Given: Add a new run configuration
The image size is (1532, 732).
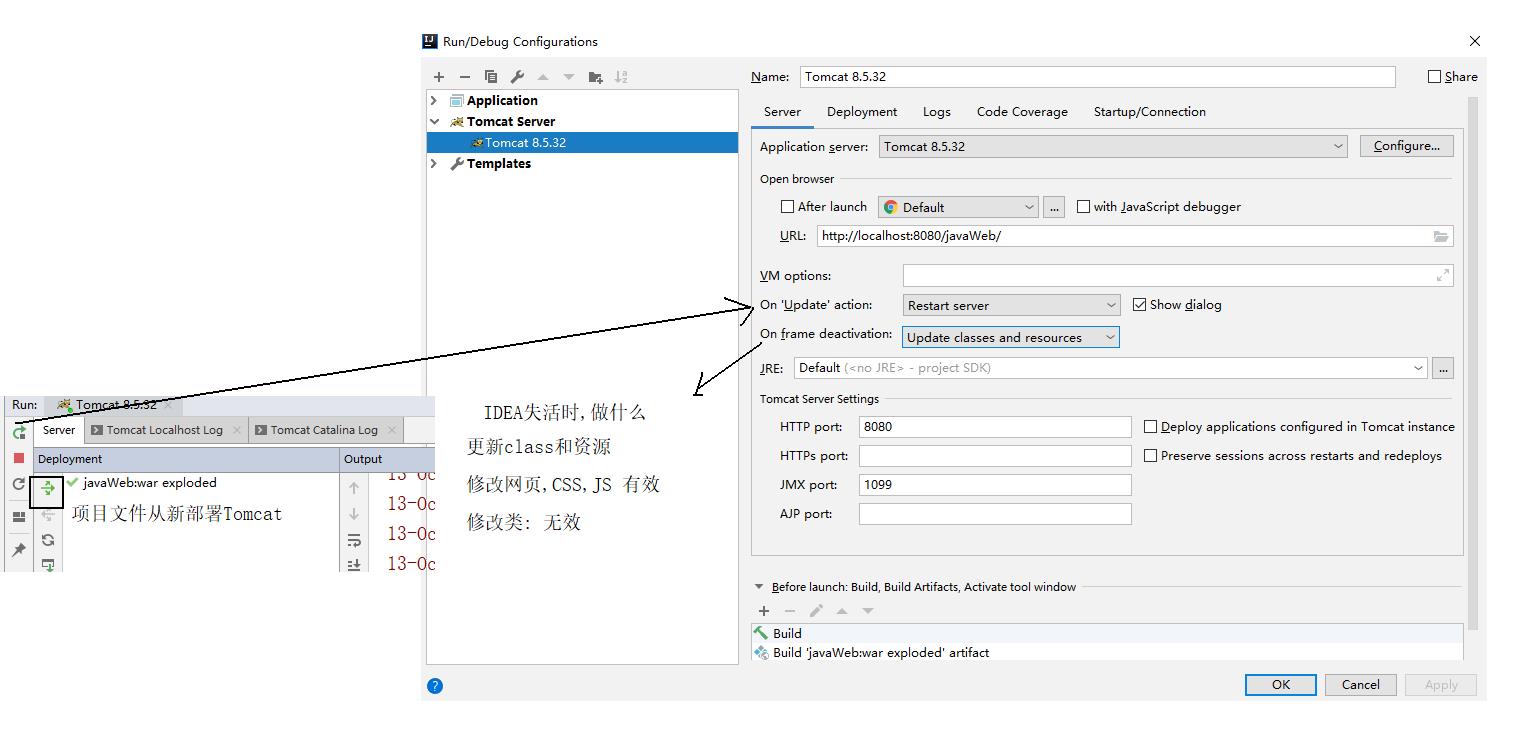Looking at the screenshot, I should 439,77.
